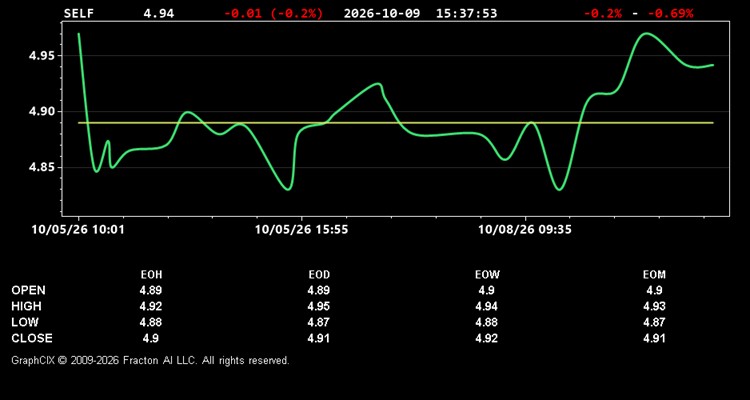750x400 pixels.
Task: Click the LOW row label
Action: (x=25, y=322)
